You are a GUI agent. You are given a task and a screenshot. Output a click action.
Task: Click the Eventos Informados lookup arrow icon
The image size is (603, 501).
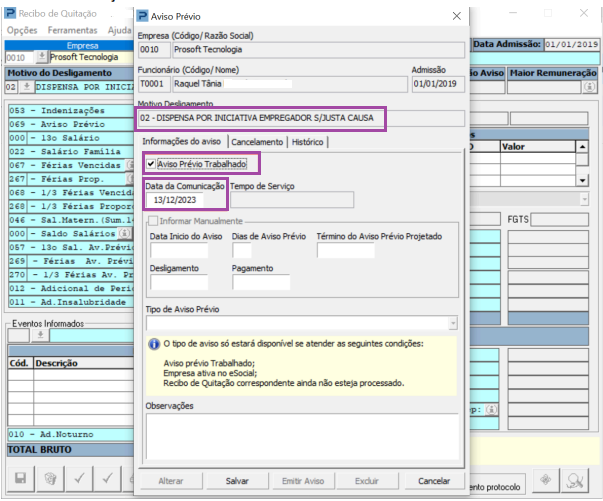40,335
